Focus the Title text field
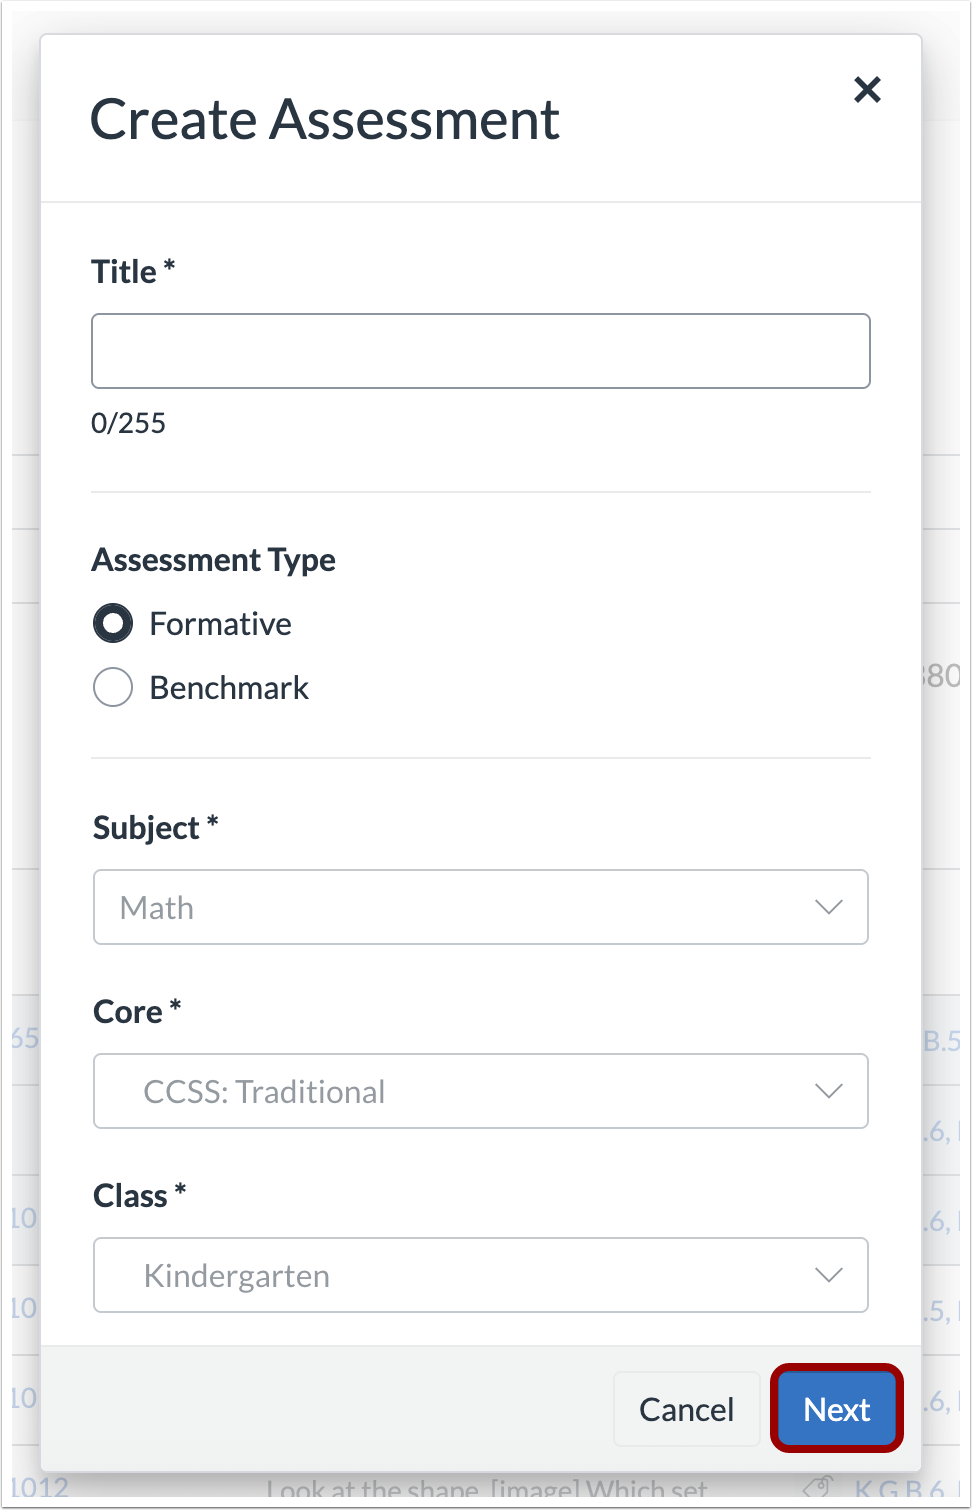 click(x=480, y=351)
